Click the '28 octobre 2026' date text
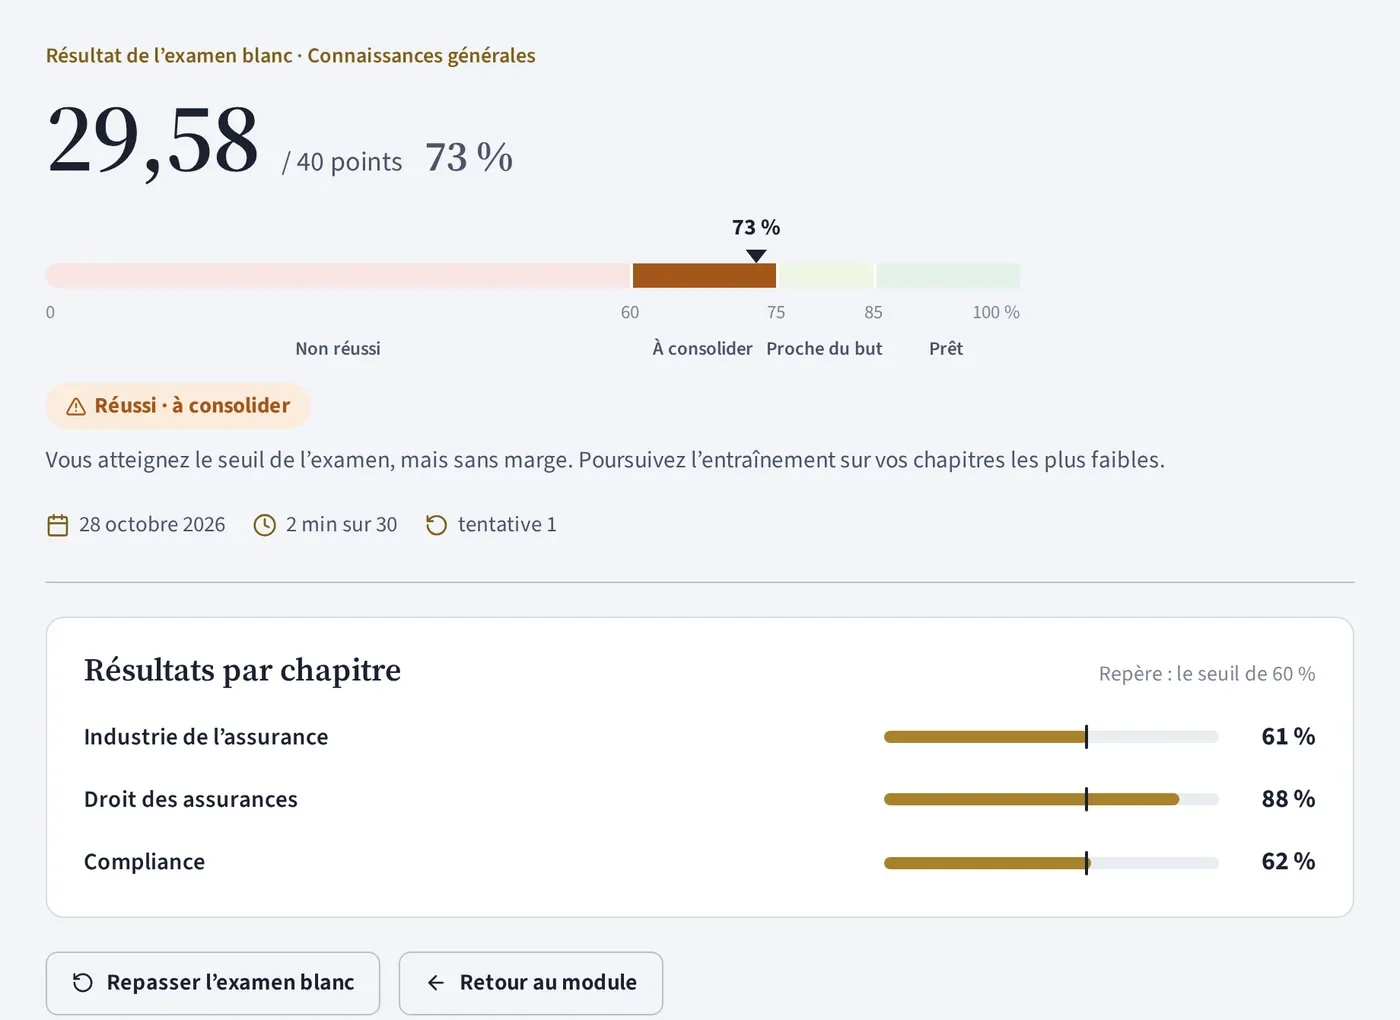This screenshot has height=1020, width=1400. pyautogui.click(x=152, y=525)
